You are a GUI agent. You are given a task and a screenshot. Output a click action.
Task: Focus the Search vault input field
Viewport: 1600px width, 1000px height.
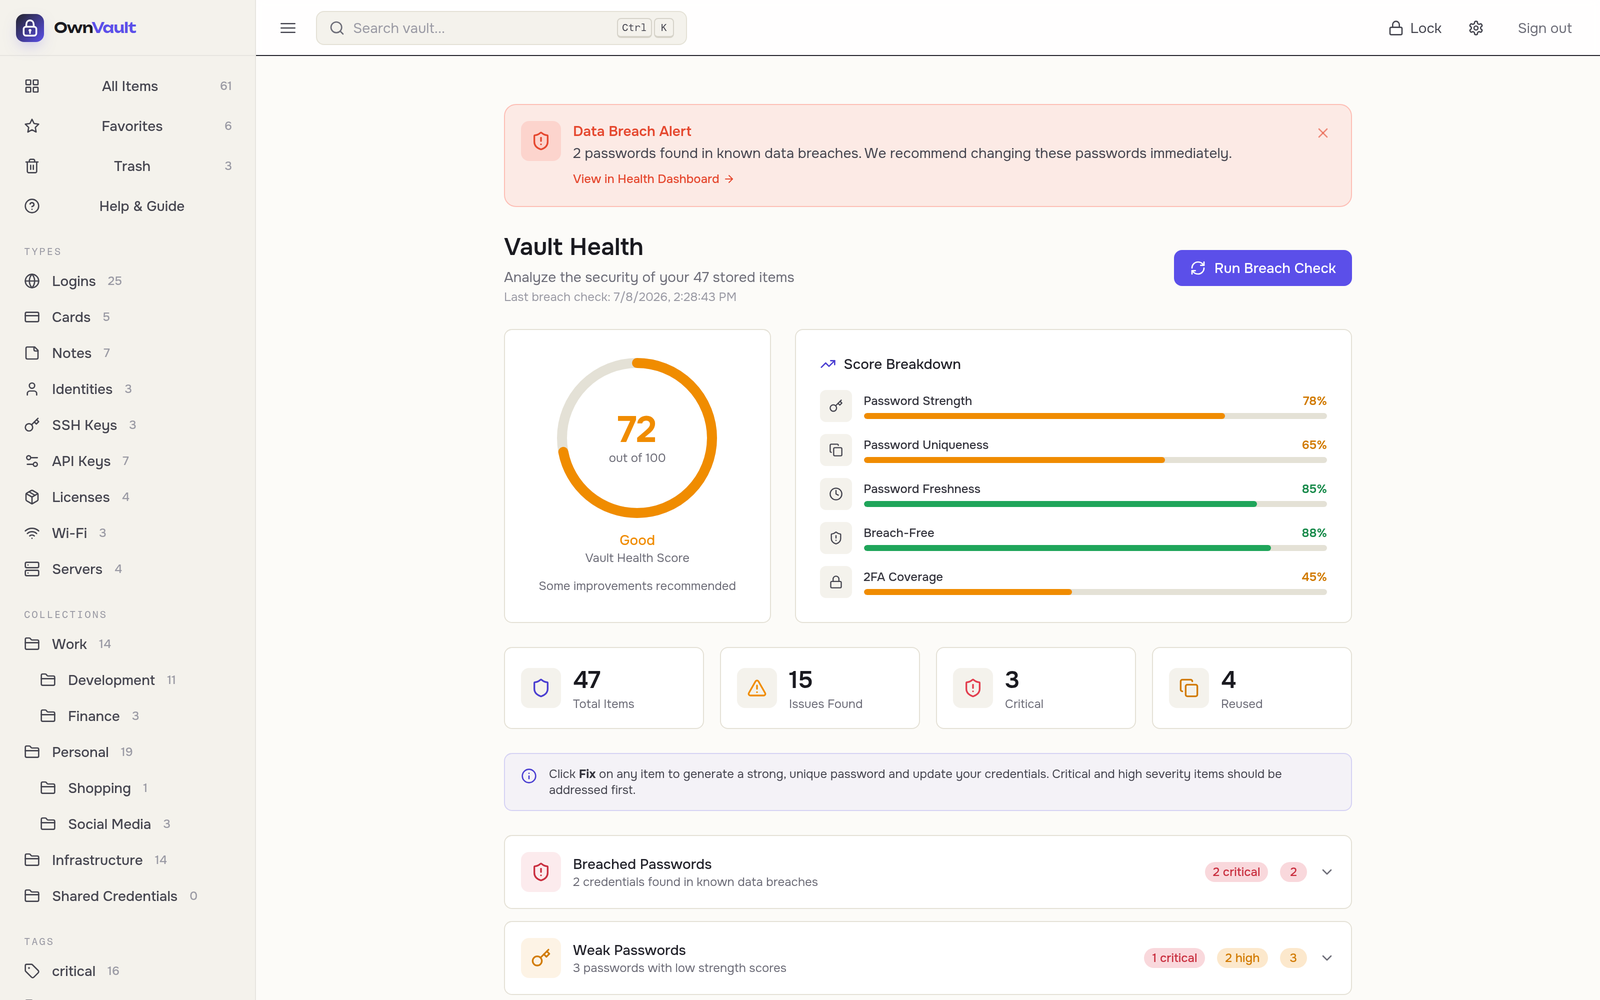[x=501, y=28]
